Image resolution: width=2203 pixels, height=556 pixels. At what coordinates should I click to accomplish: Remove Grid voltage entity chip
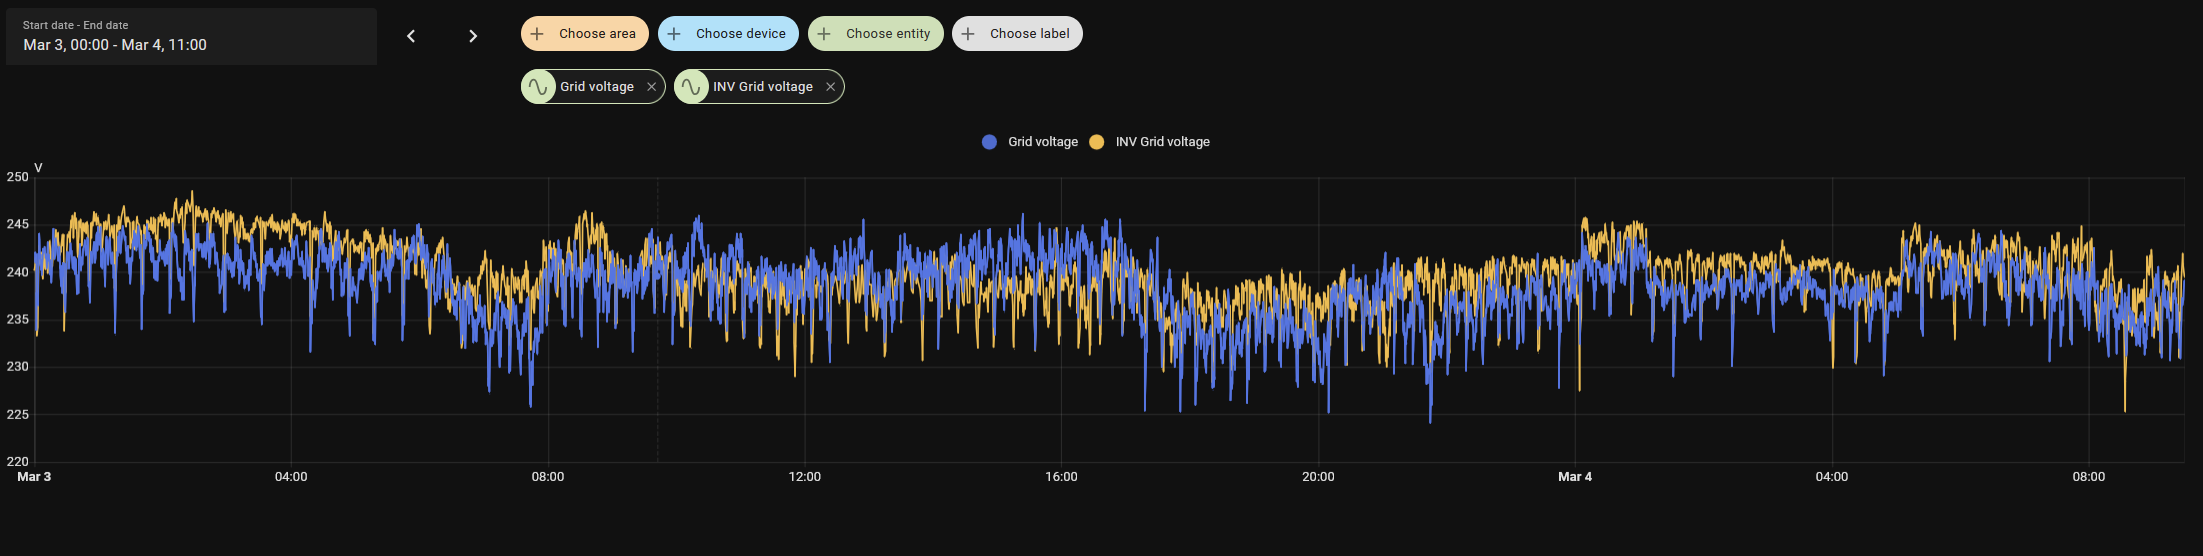(651, 87)
